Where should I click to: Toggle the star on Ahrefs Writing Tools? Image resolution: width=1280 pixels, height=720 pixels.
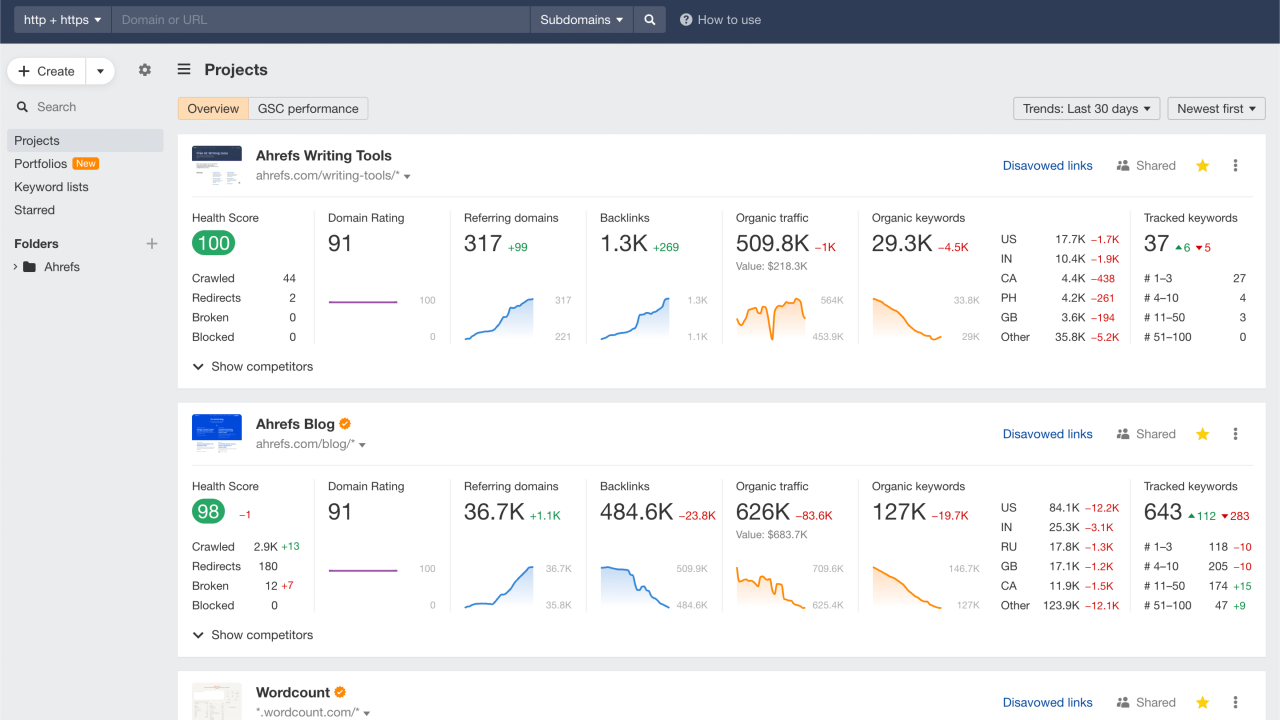pos(1202,165)
